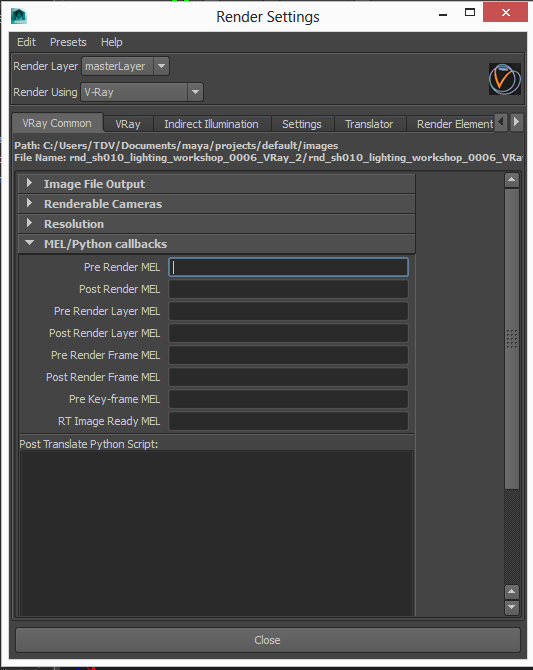Collapse the MEL/Python callbacks section
533x670 pixels.
[x=217, y=244]
